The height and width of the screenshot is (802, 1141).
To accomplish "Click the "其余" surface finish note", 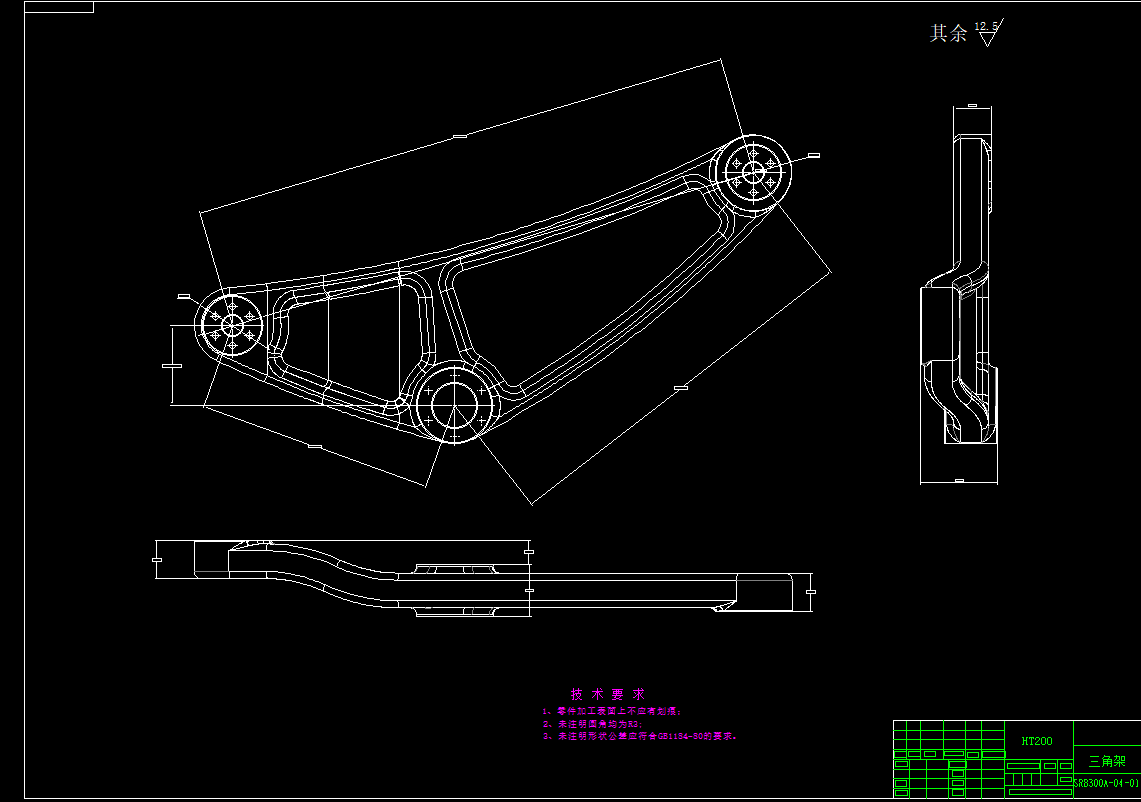I will pyautogui.click(x=948, y=33).
